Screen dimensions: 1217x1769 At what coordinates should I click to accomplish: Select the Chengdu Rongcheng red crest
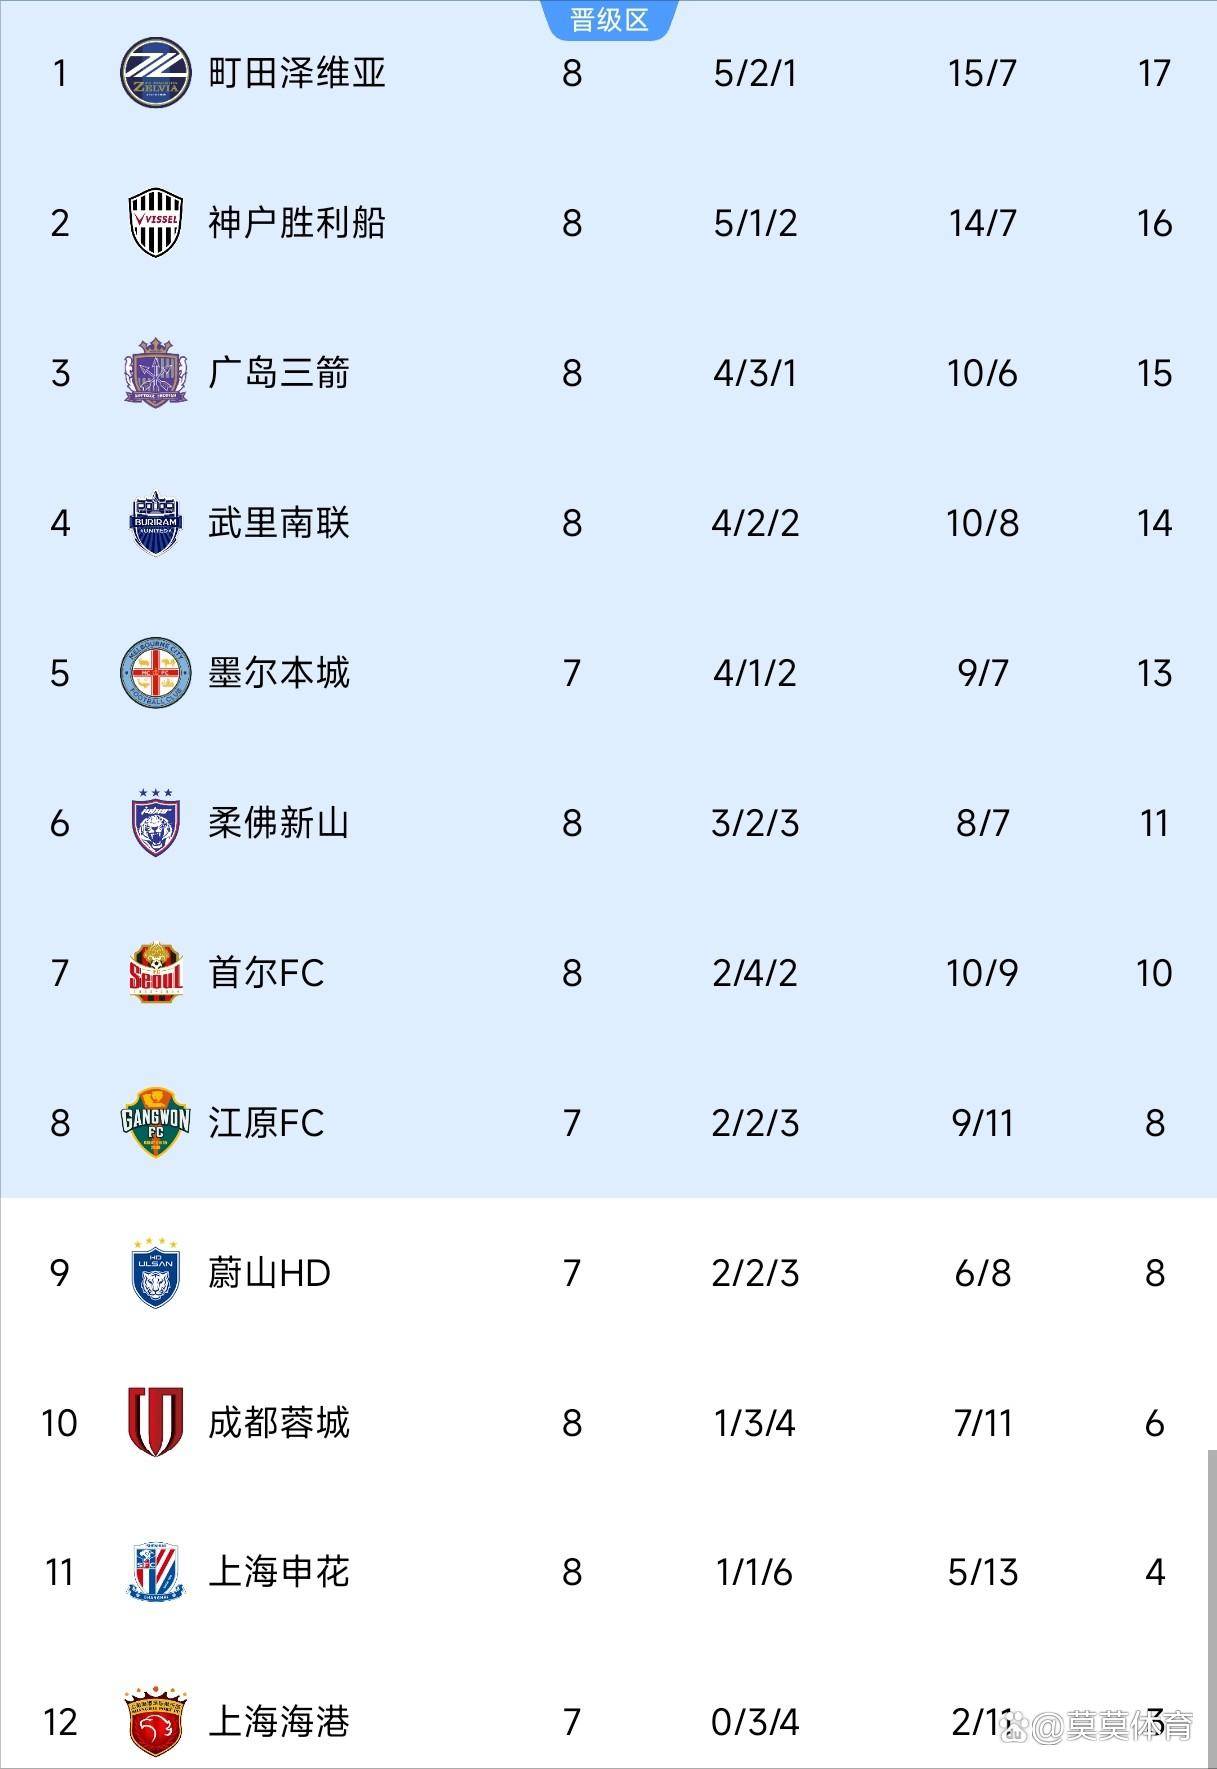click(x=155, y=1422)
